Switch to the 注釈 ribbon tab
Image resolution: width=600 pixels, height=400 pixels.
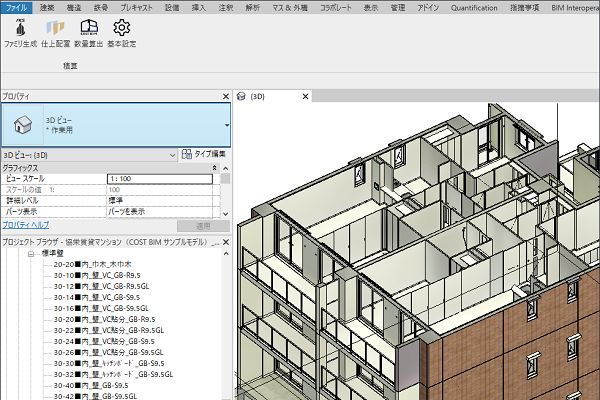[226, 8]
